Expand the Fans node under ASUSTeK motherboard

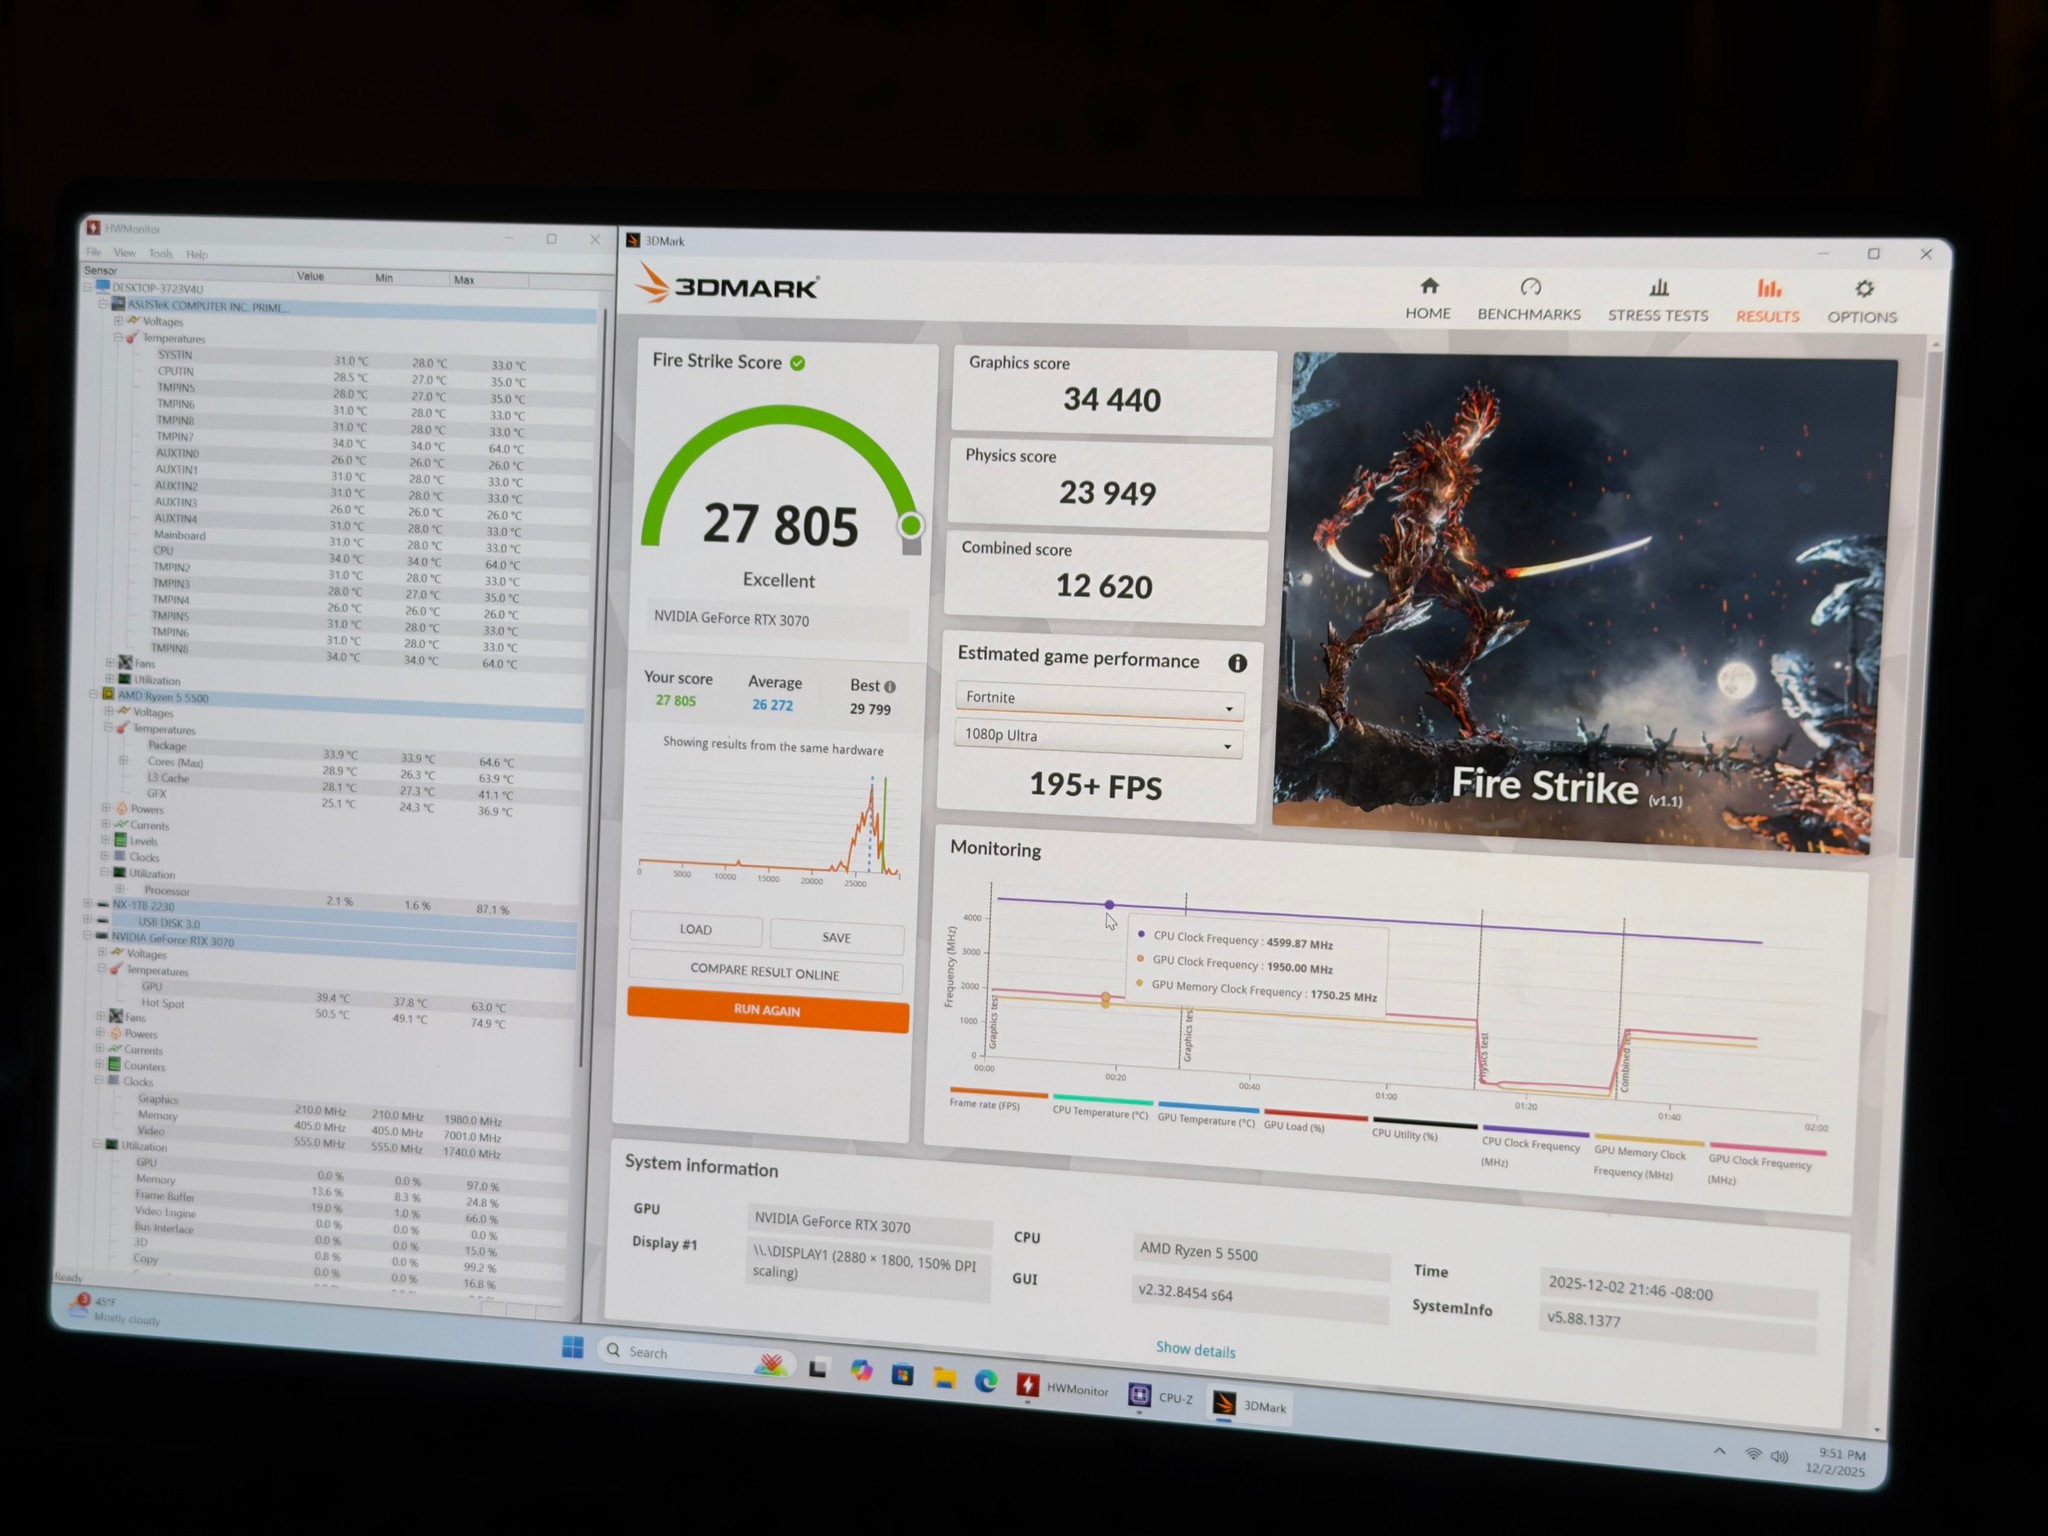tap(110, 663)
